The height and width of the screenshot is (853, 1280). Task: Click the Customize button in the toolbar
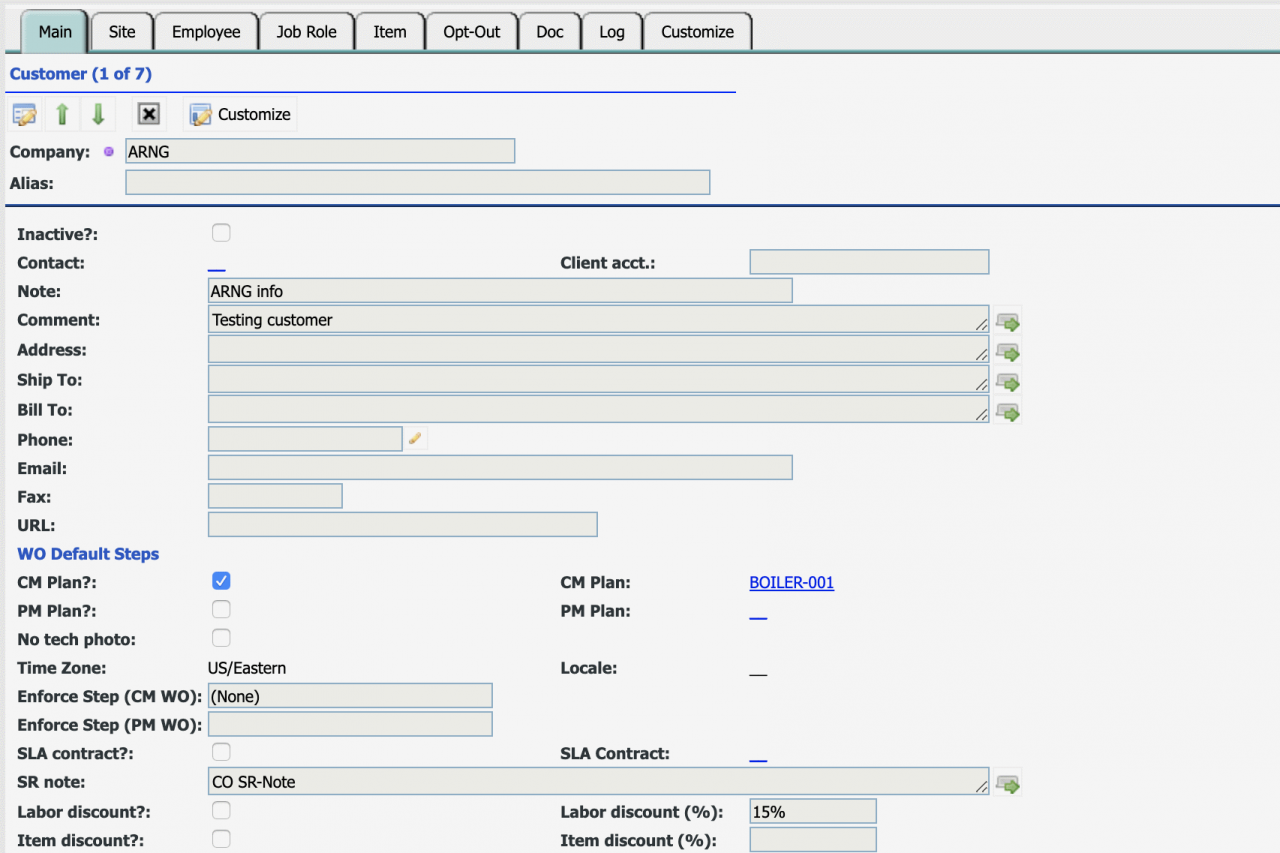point(241,114)
